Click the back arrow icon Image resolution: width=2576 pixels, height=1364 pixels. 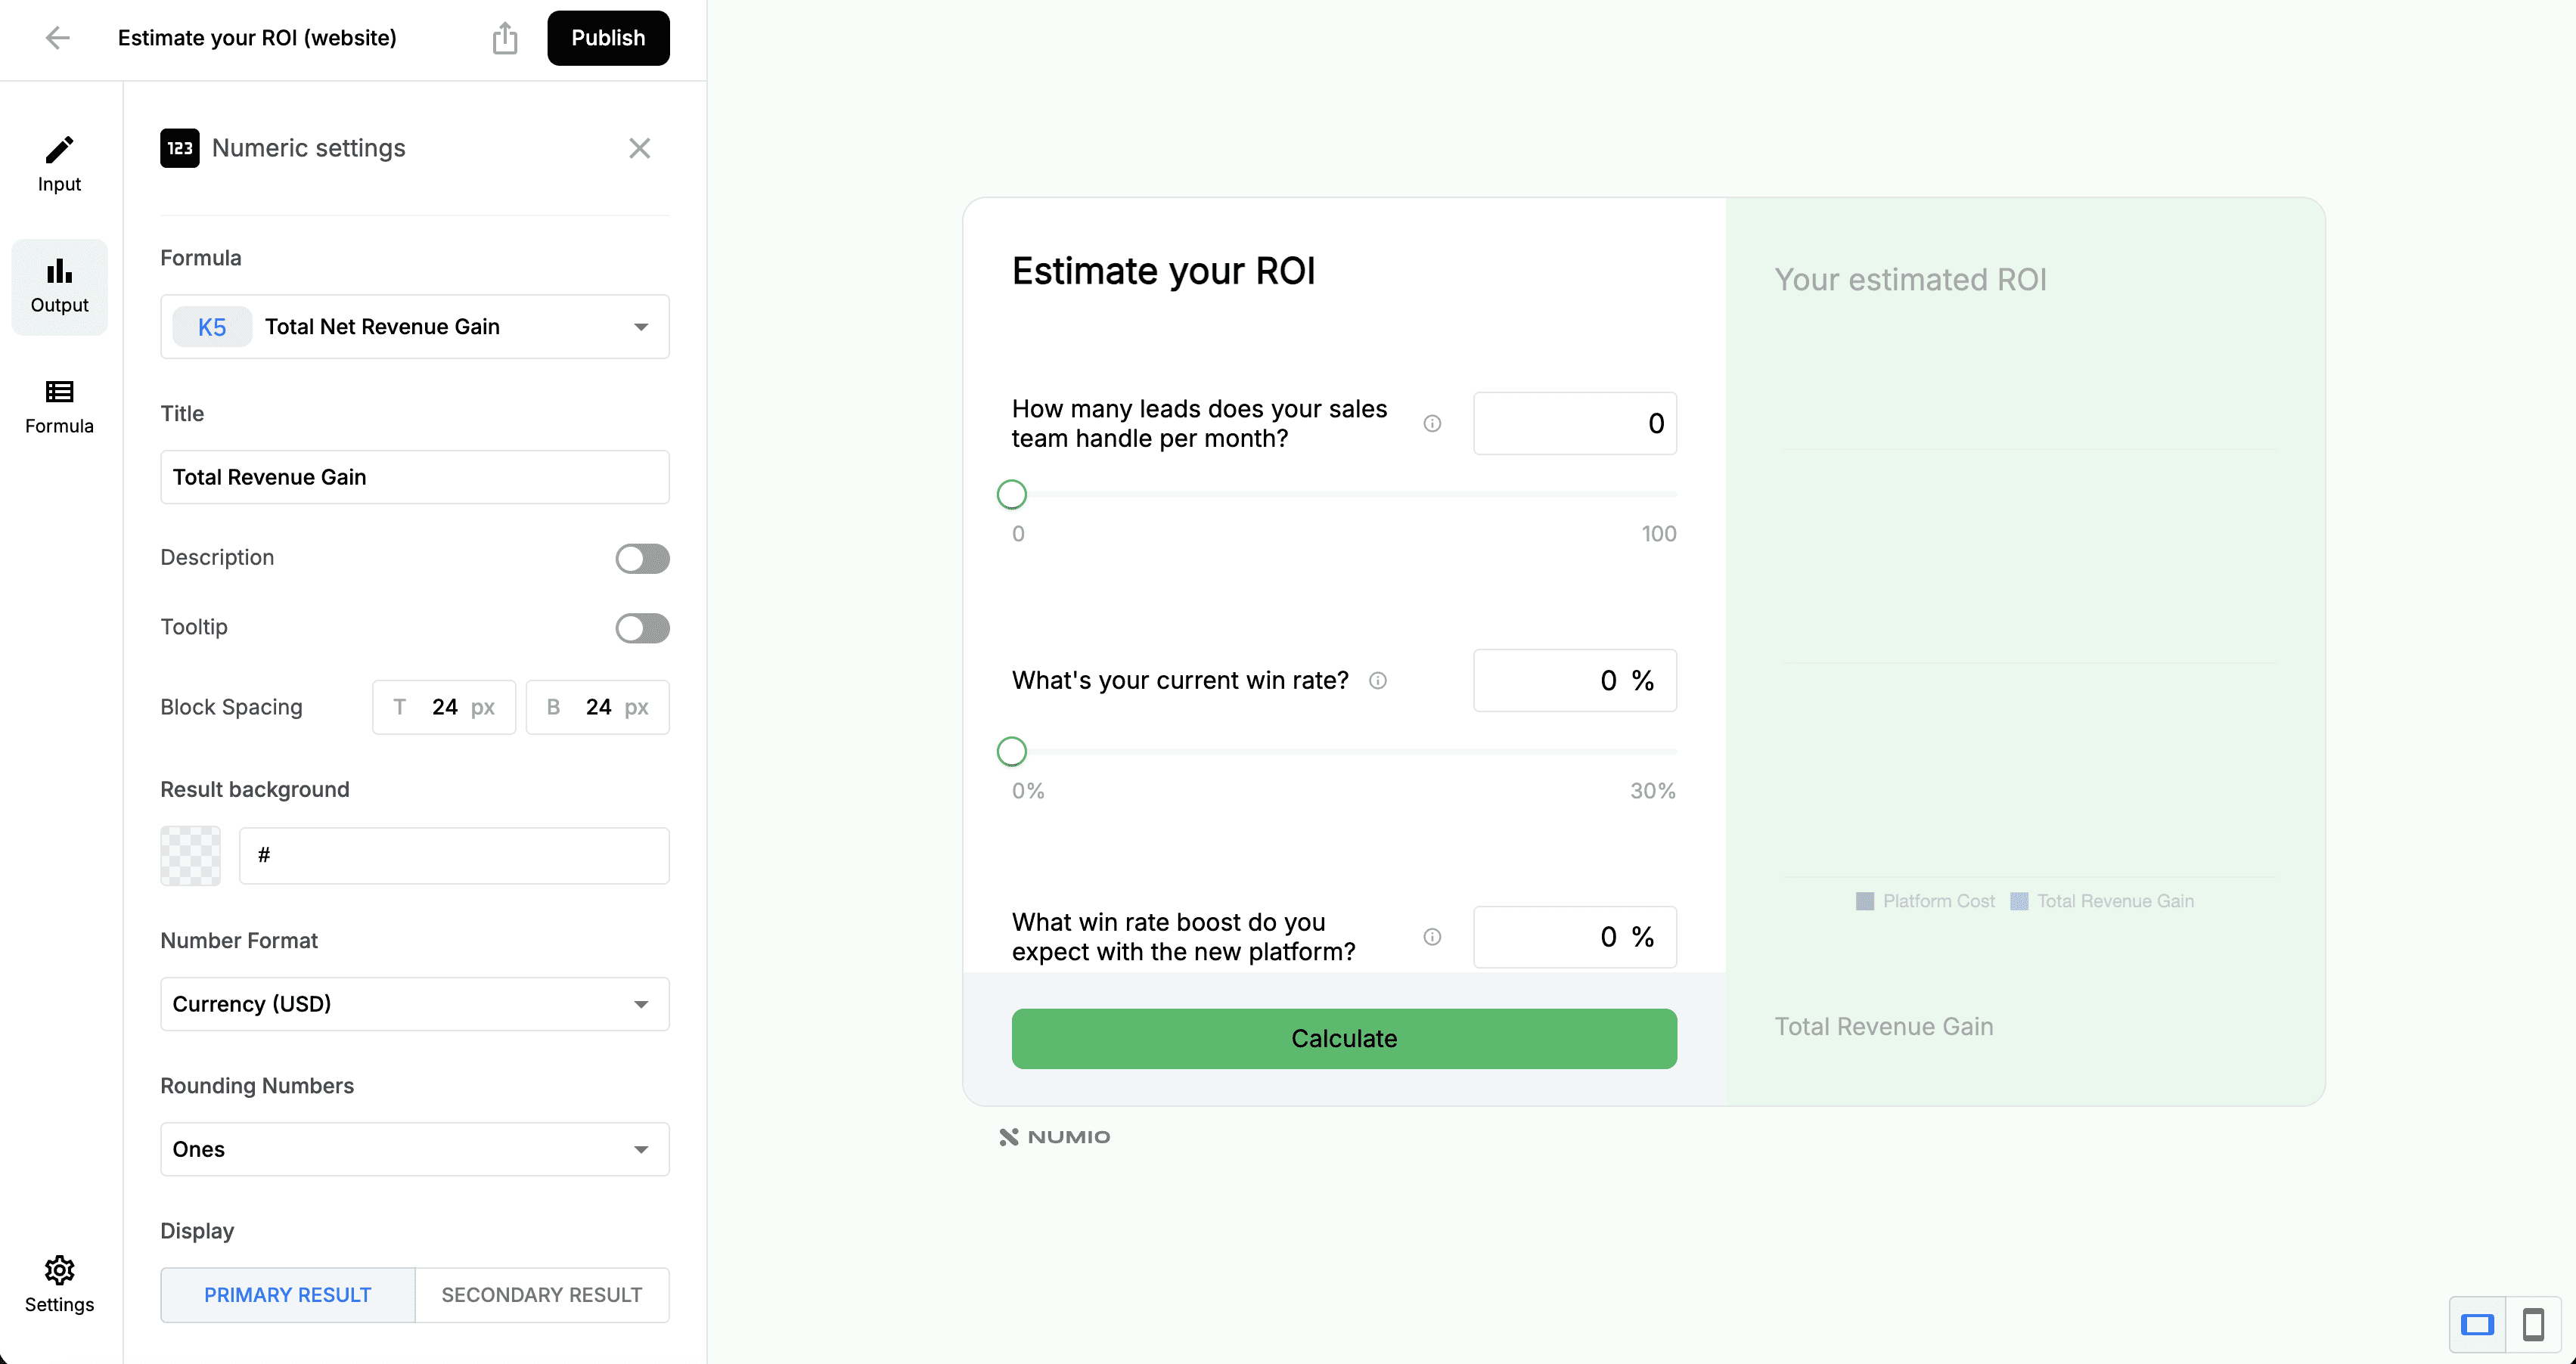pos(57,38)
